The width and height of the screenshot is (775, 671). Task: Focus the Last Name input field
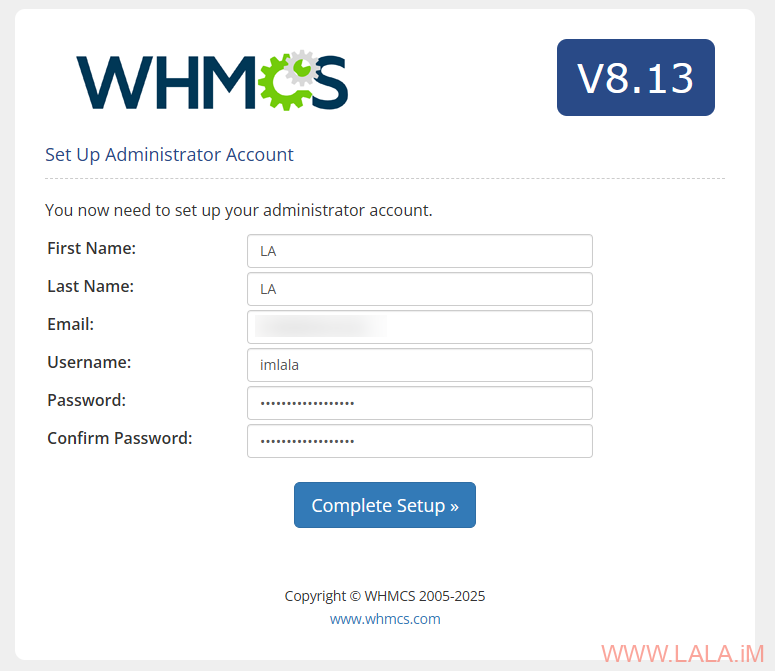(420, 289)
